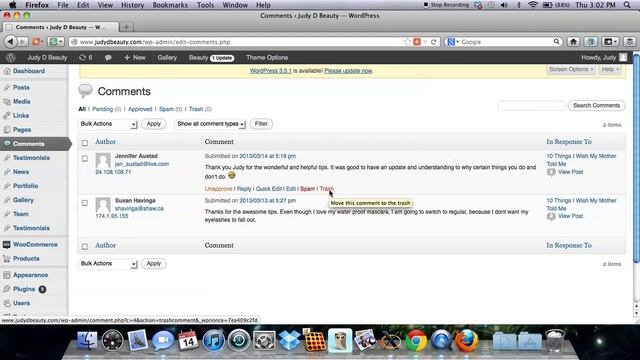
Task: Open Finder from the dock
Action: [x=87, y=340]
